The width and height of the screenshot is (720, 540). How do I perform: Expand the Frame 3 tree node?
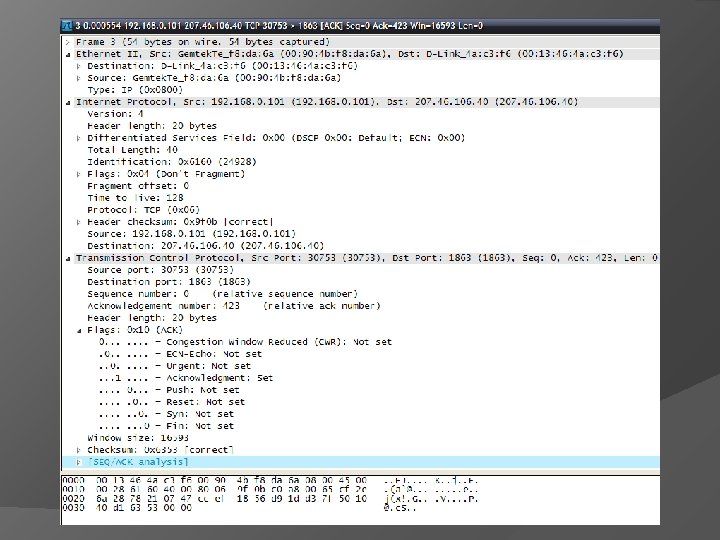[68, 42]
